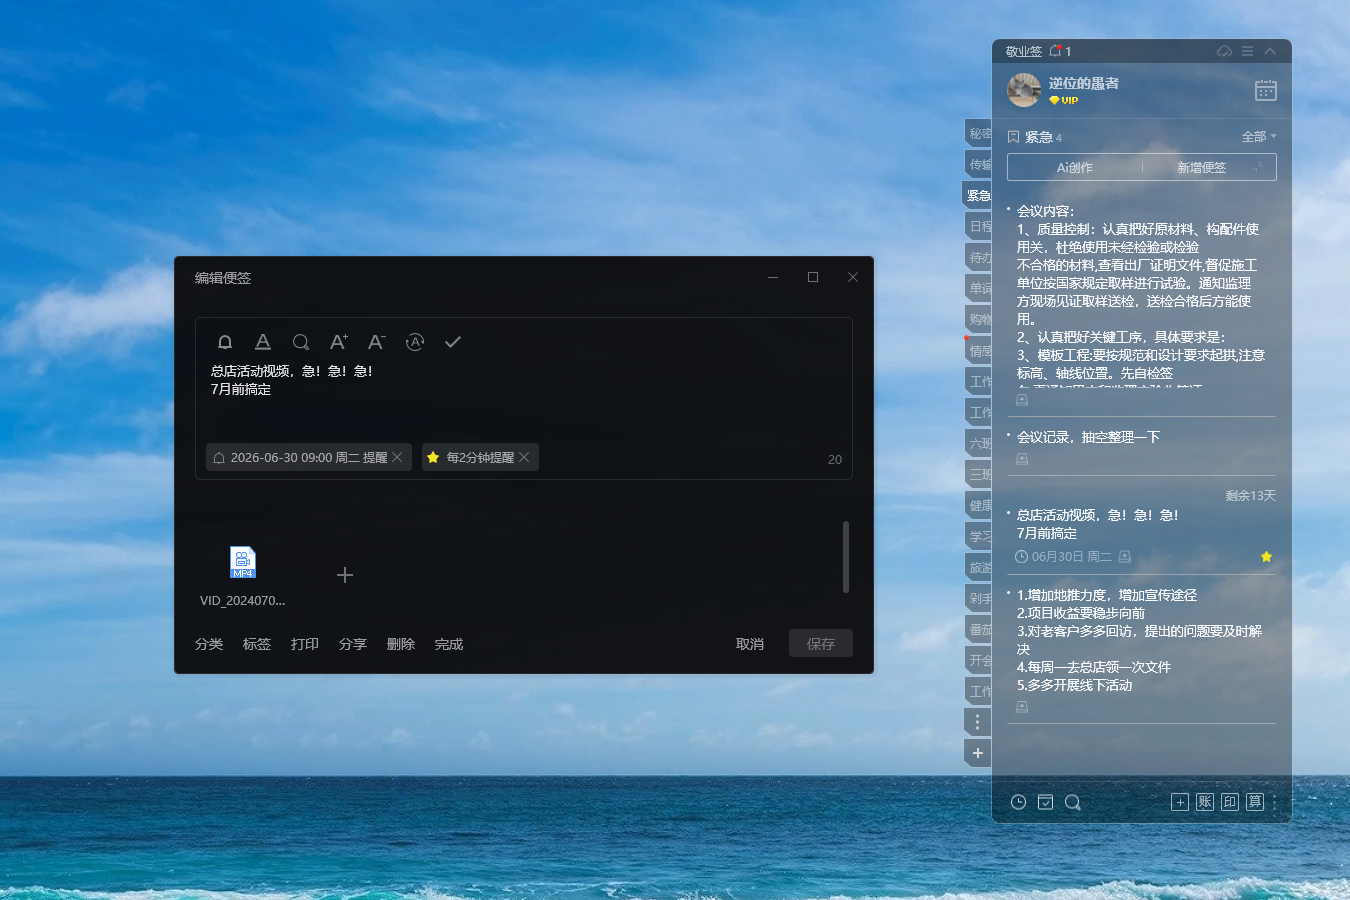The height and width of the screenshot is (900, 1350).
Task: Open the note starting 1.增加地推力度
Action: (x=1141, y=640)
